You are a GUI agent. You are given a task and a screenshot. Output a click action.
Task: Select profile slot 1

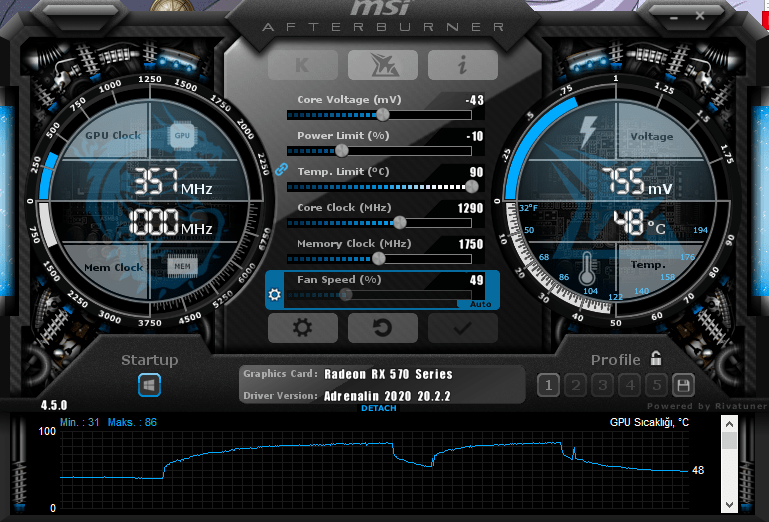pos(548,386)
